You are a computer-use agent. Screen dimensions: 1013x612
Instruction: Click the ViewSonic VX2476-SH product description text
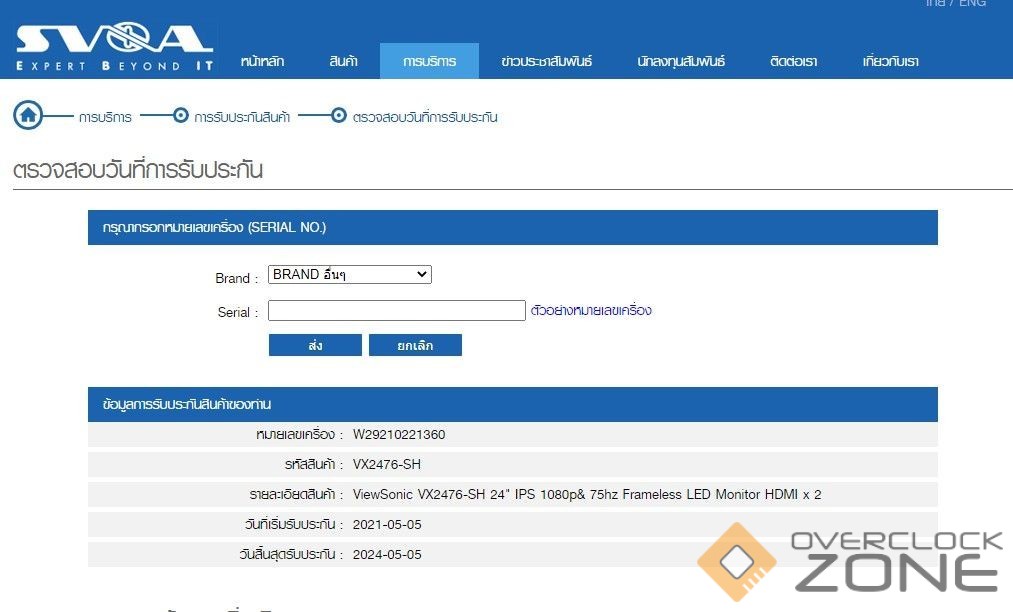pyautogui.click(x=587, y=494)
